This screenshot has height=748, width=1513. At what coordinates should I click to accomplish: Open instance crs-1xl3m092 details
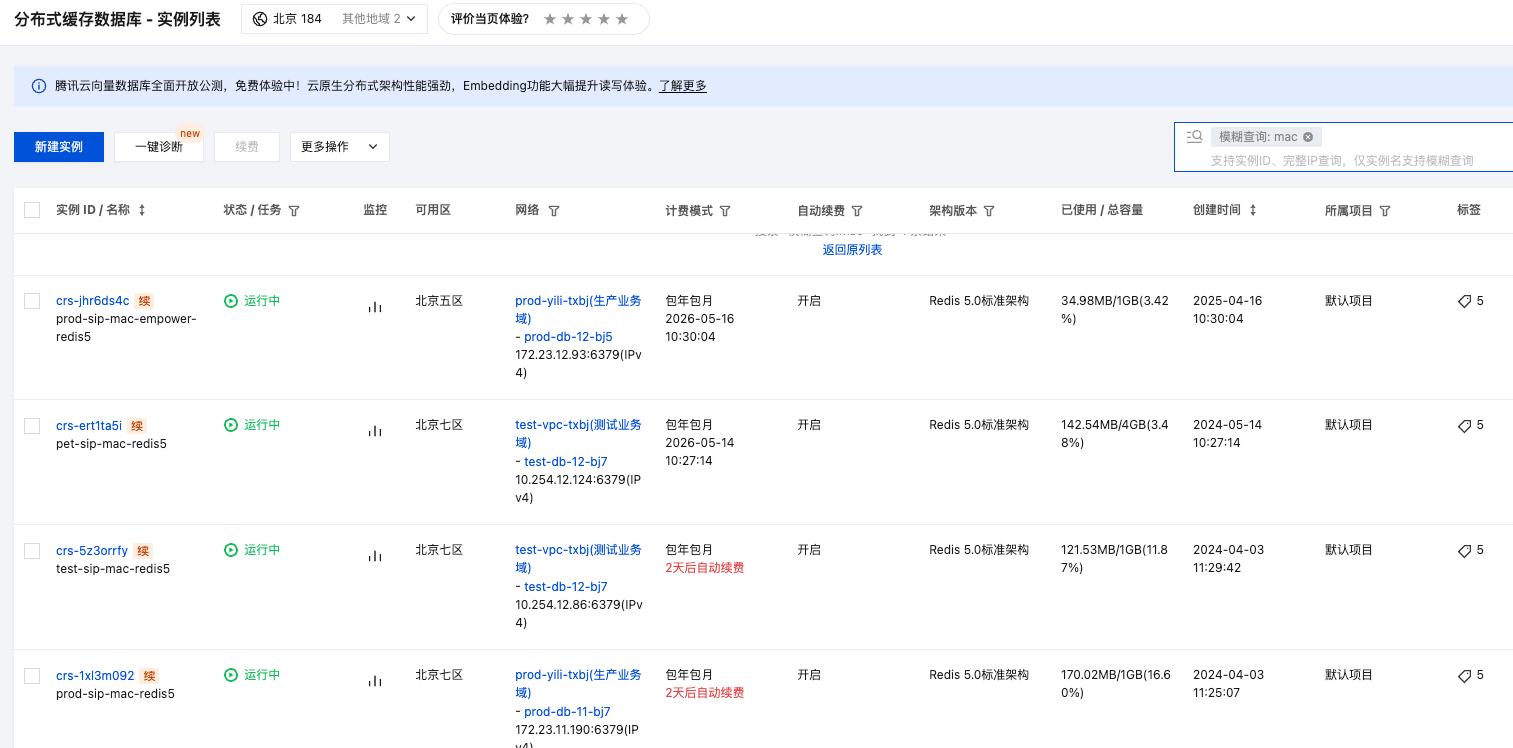pos(95,676)
